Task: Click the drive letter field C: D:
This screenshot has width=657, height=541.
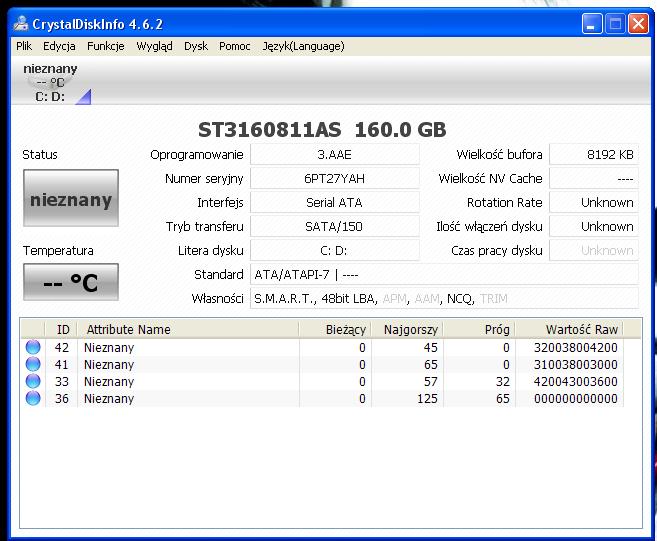Action: (335, 251)
